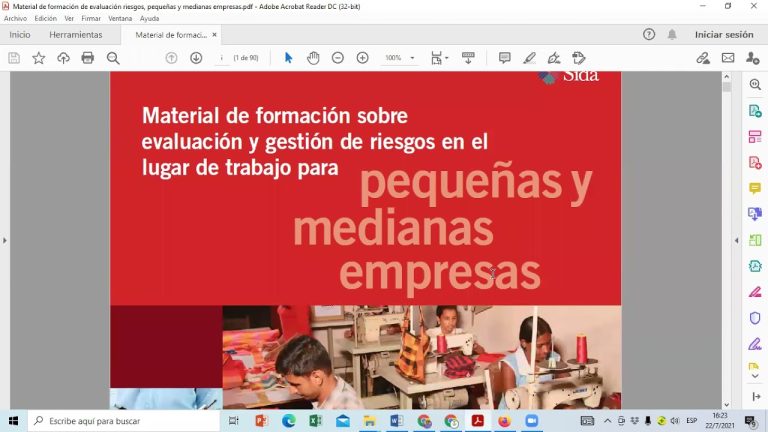Send the file by email envelope icon
Screen dimensions: 768x432
(x=728, y=58)
